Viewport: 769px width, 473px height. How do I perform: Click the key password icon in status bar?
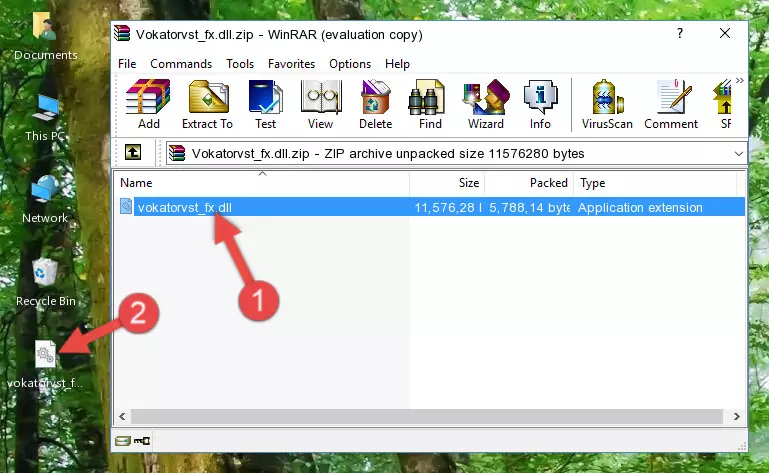click(142, 441)
